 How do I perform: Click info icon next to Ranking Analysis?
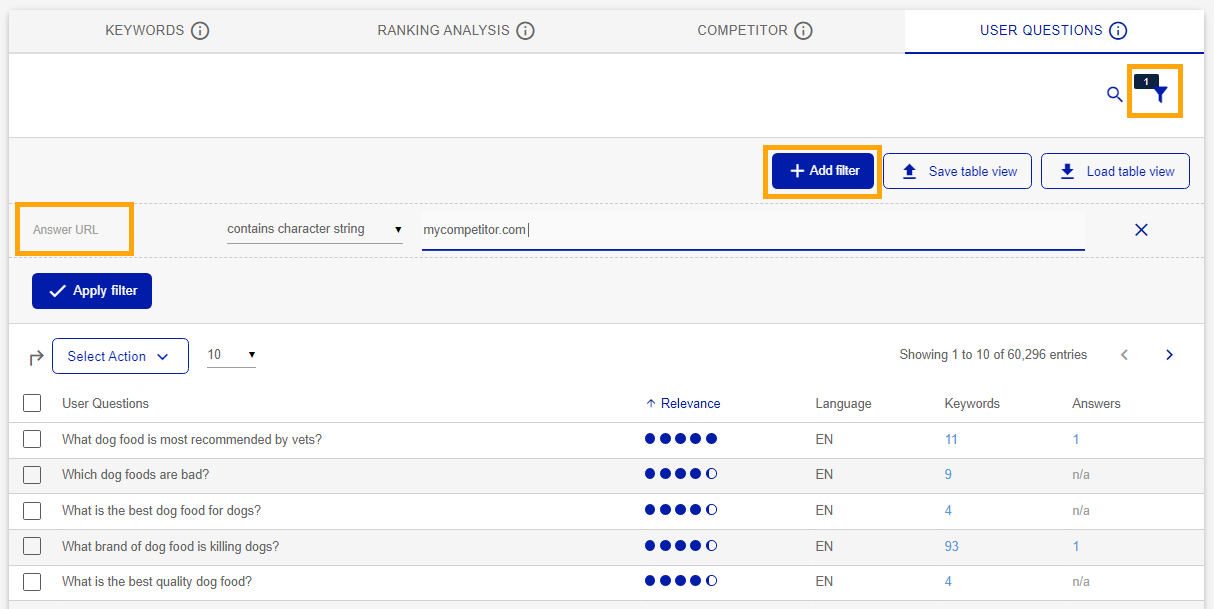525,31
